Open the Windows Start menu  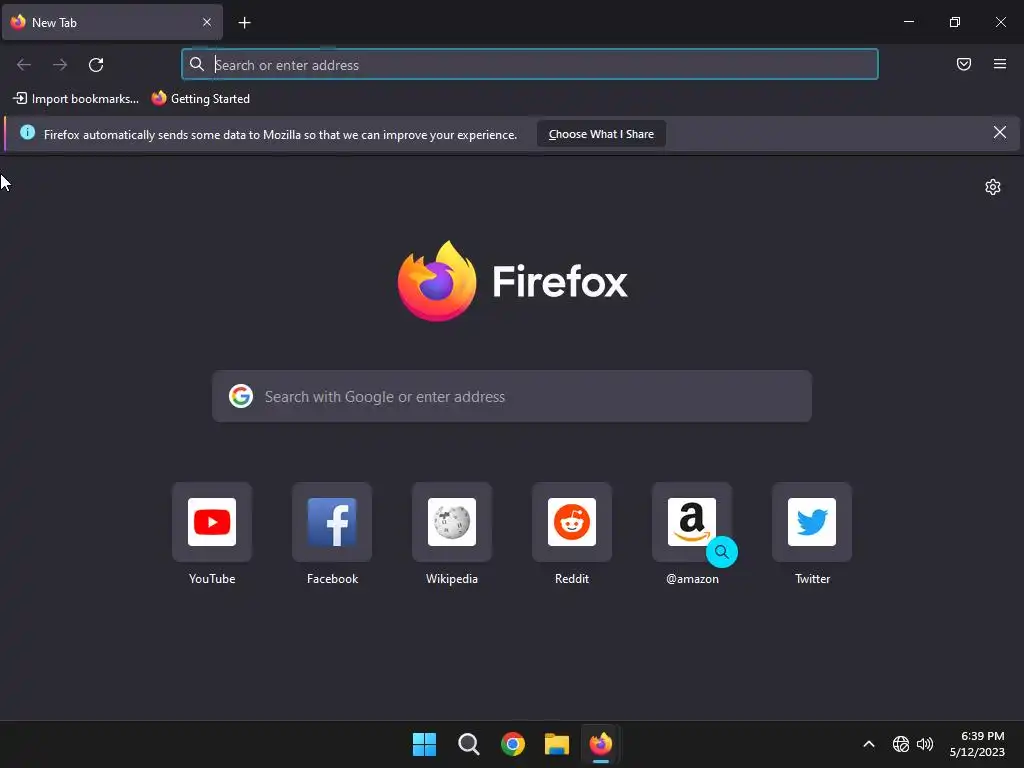(x=424, y=744)
